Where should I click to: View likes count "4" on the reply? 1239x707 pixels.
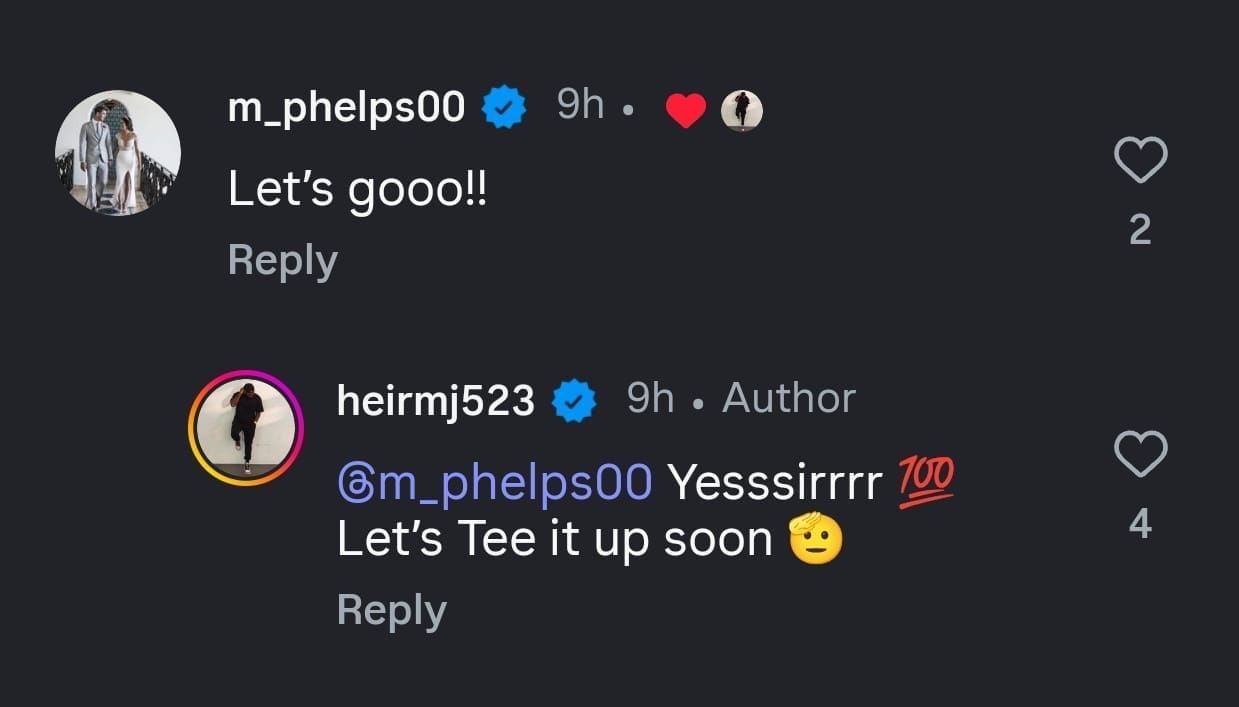[1140, 524]
